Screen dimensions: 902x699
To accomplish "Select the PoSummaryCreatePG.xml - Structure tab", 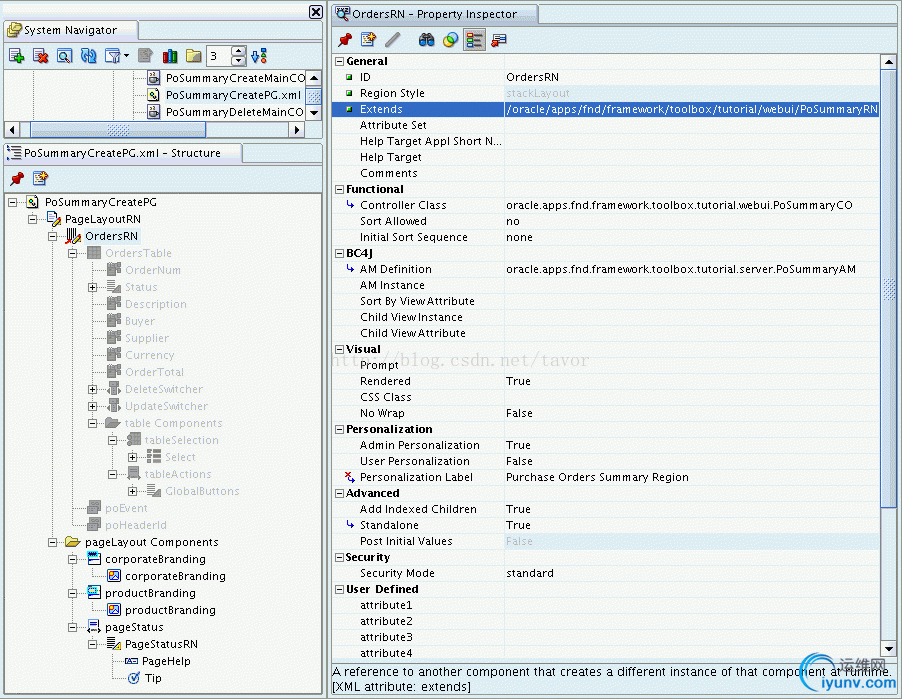I will point(123,153).
